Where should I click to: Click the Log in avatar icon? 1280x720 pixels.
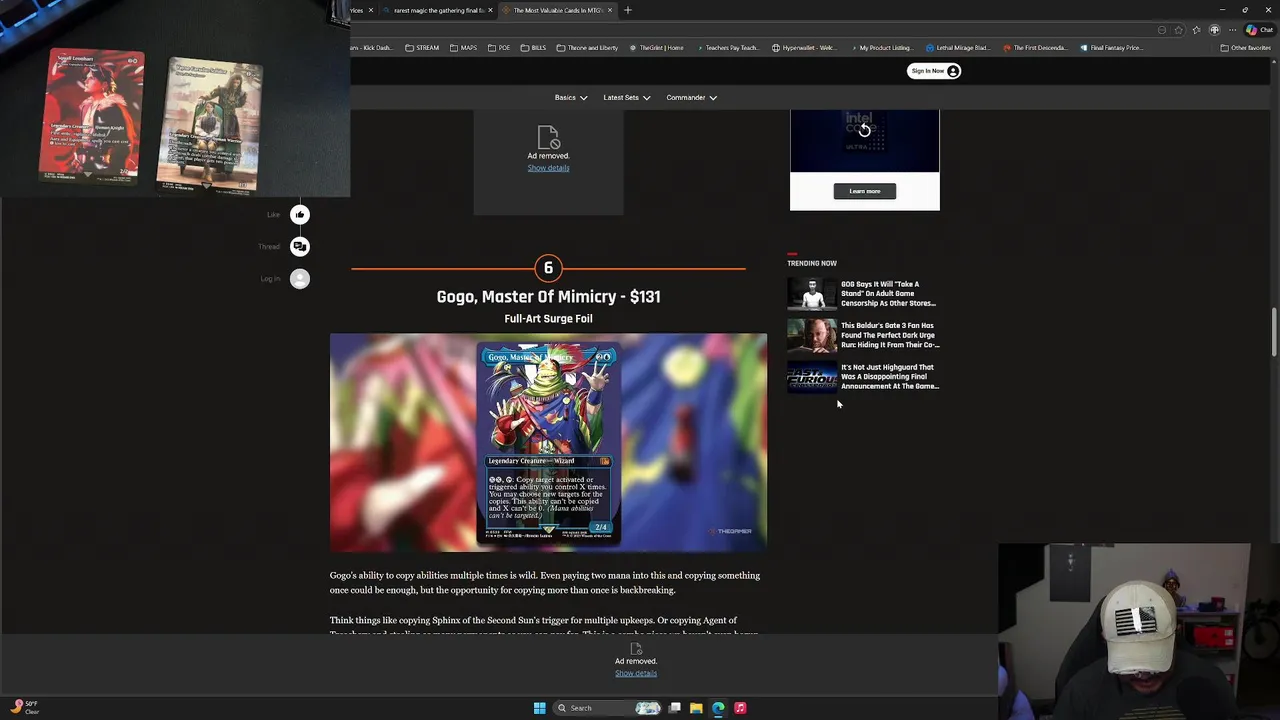[299, 279]
